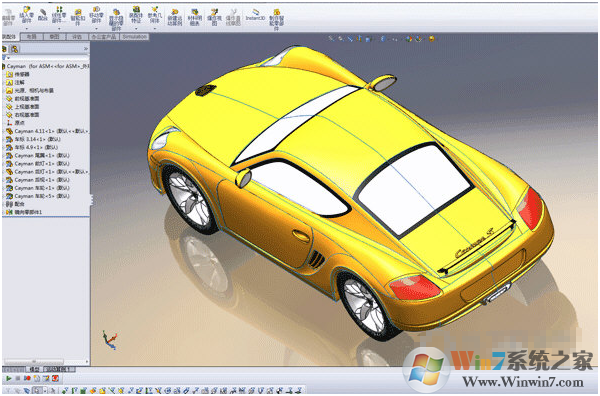This screenshot has width=600, height=396.
Task: Switch to the Evaluate (评估) tab
Action: (x=77, y=37)
